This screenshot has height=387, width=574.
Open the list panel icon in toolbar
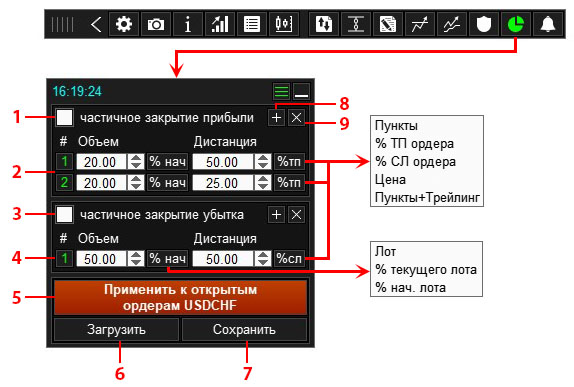252,25
